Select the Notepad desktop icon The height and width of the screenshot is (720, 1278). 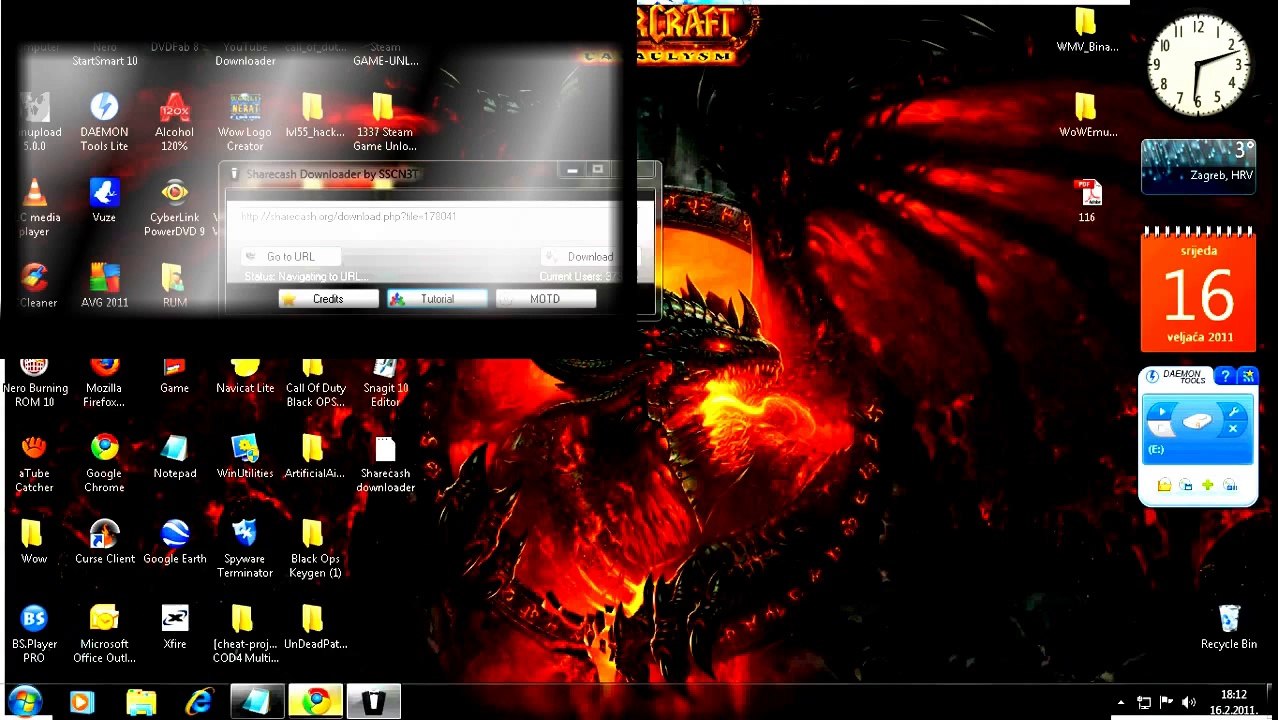point(174,456)
